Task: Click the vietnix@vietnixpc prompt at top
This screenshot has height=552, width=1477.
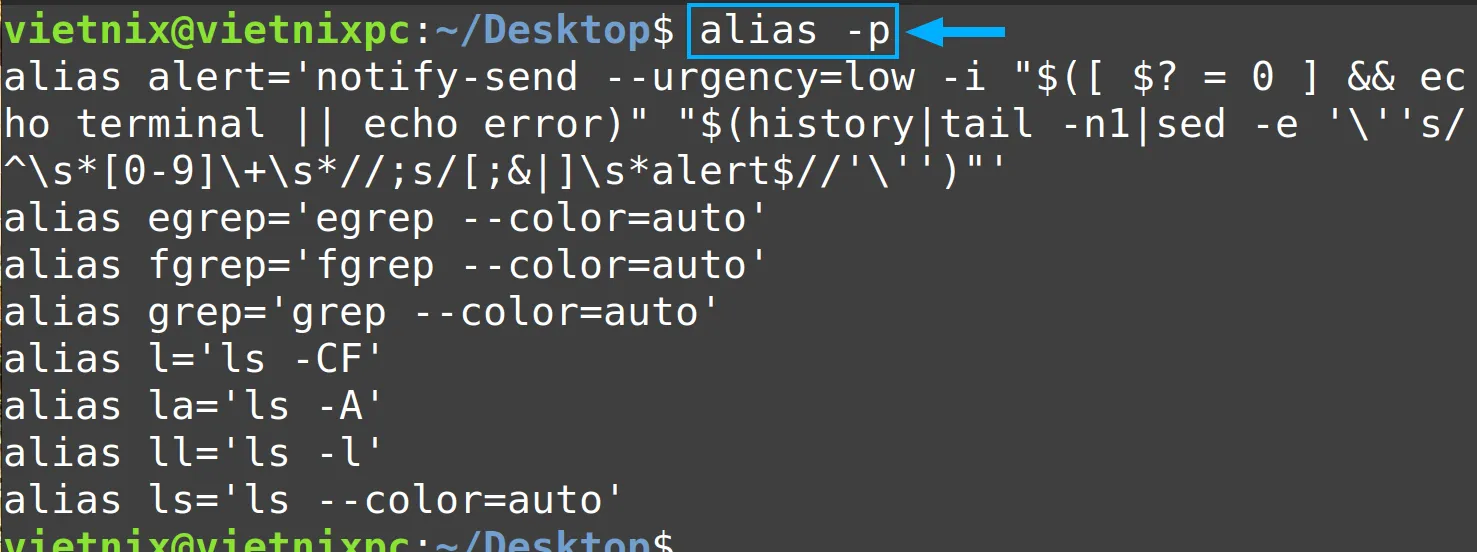Action: point(207,31)
